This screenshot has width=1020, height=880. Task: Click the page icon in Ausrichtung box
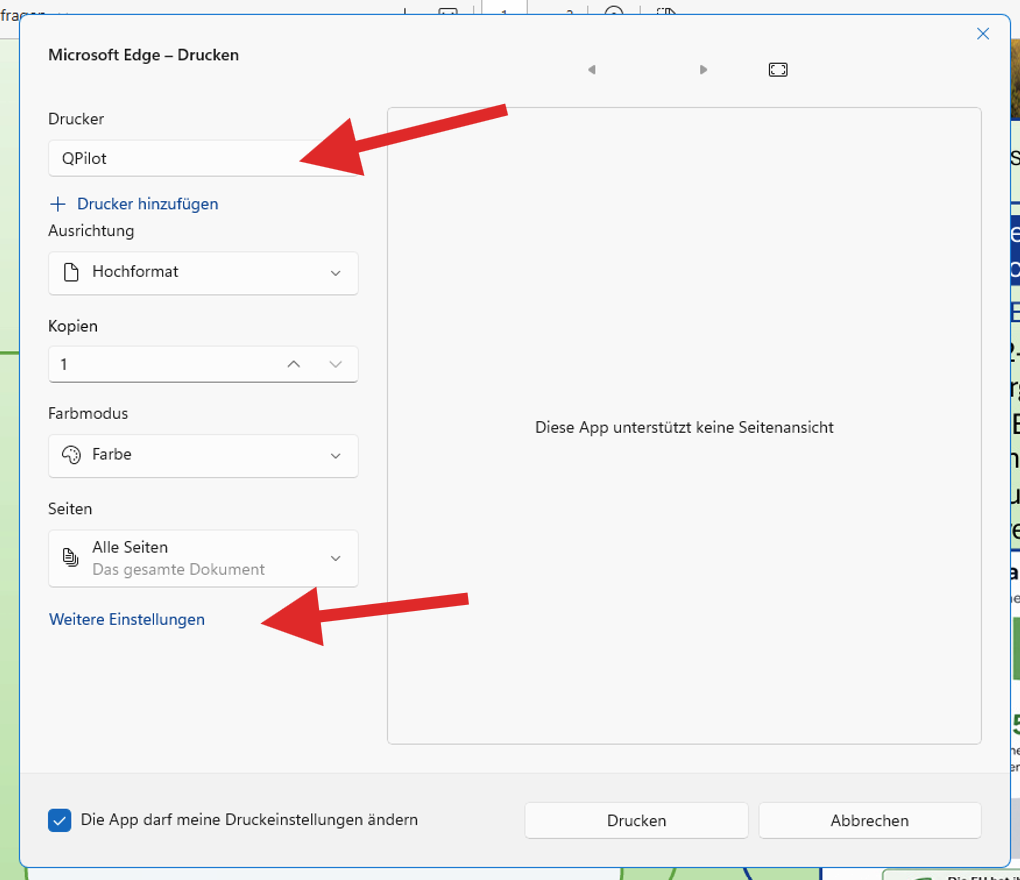(x=72, y=272)
